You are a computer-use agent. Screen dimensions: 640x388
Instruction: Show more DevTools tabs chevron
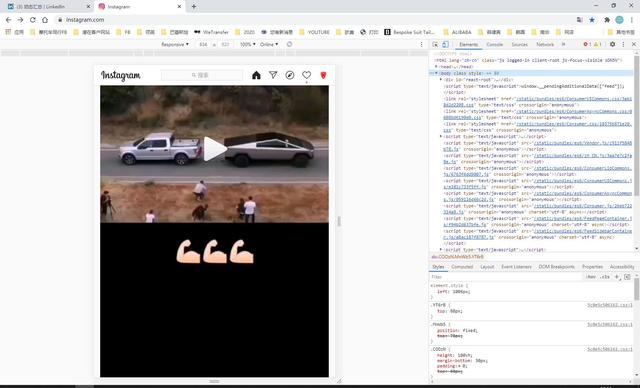coord(564,44)
